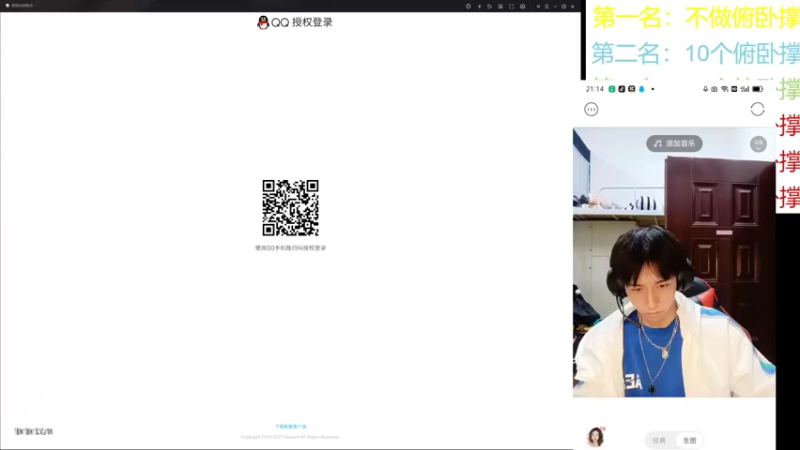Click the lightning bolt icon in title bar
This screenshot has height=450, width=800.
[x=480, y=7]
